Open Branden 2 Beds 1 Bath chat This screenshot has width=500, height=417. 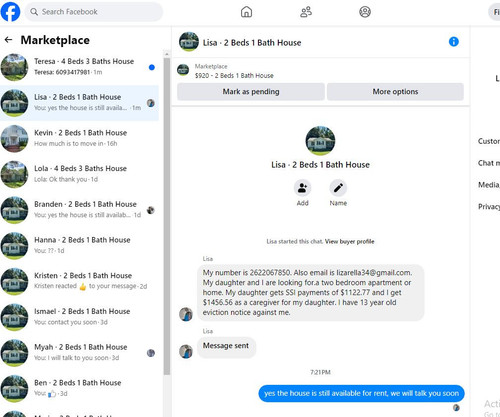pos(79,210)
